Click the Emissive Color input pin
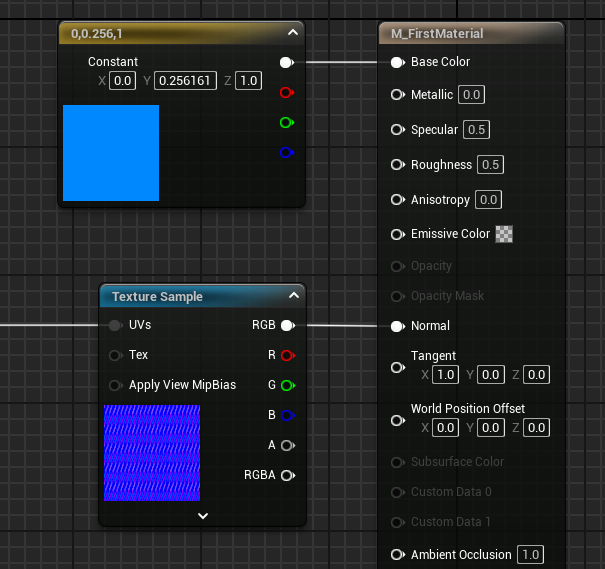 [x=397, y=234]
